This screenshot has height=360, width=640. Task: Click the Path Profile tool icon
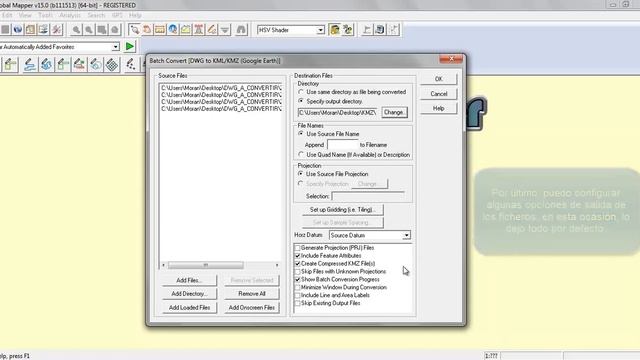click(x=186, y=29)
